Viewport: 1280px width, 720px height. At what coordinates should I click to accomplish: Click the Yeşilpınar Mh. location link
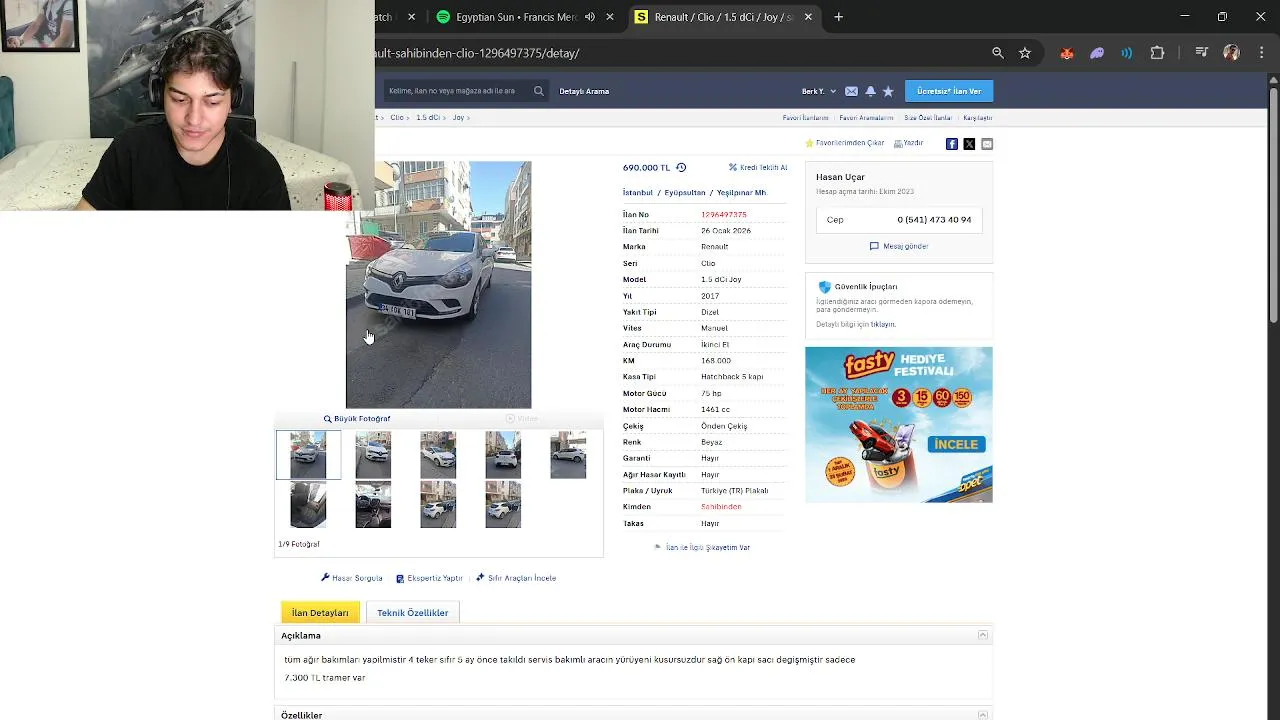pos(742,193)
